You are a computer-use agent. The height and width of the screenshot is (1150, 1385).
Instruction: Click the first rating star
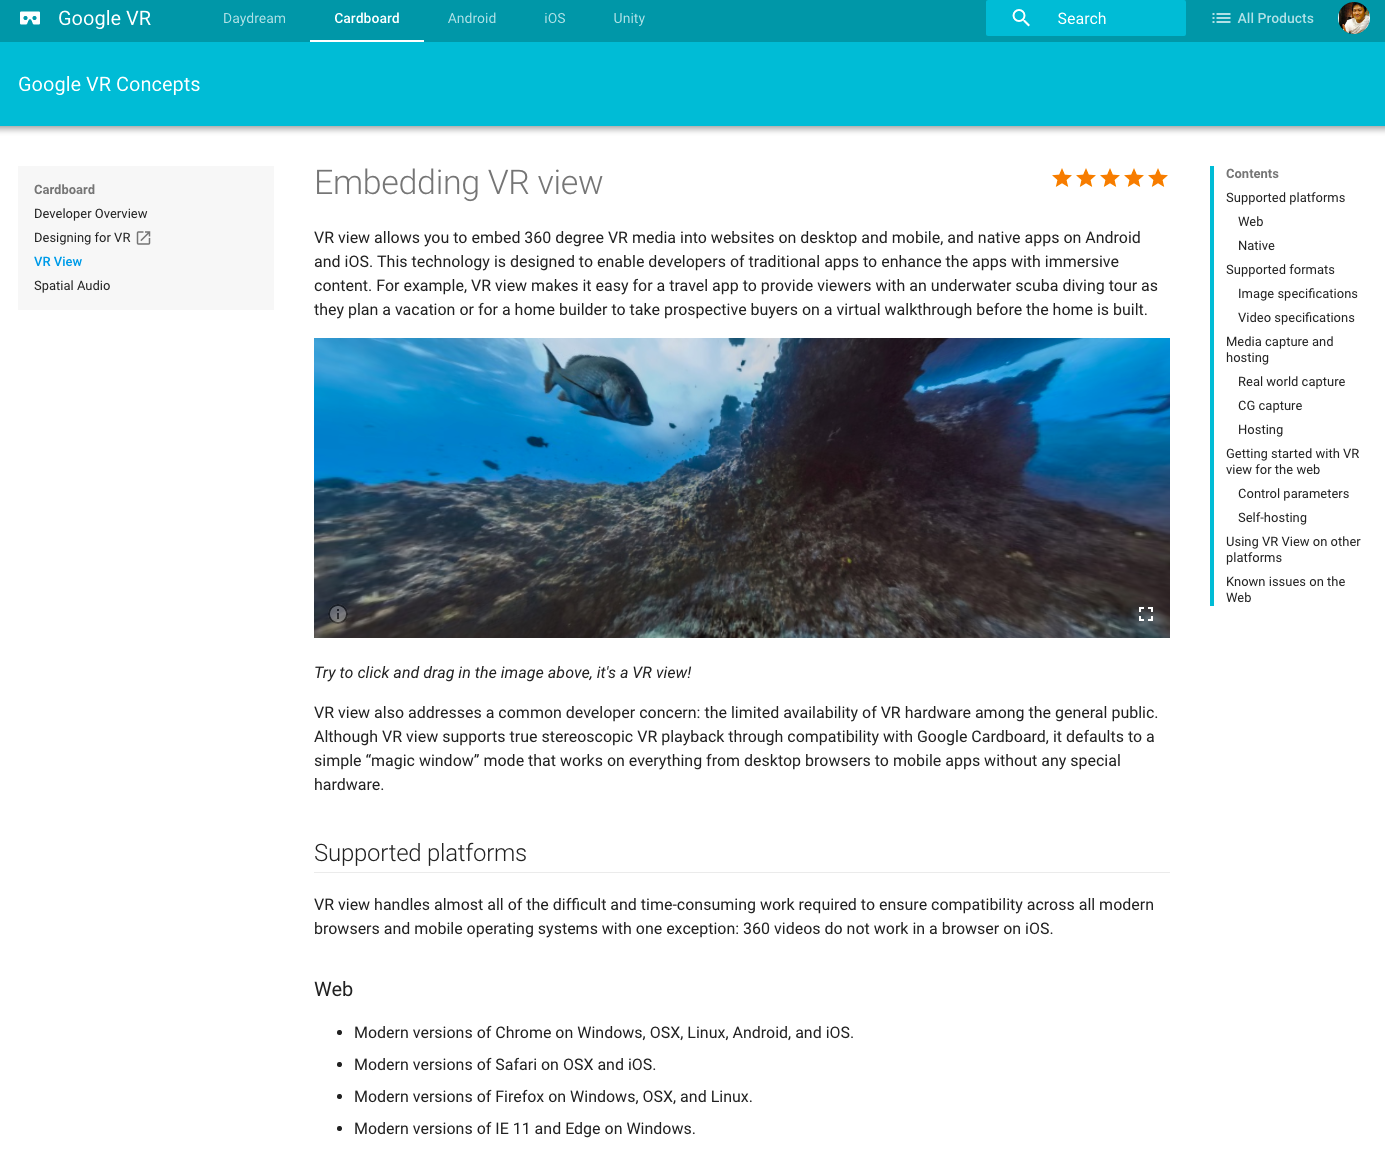1062,178
